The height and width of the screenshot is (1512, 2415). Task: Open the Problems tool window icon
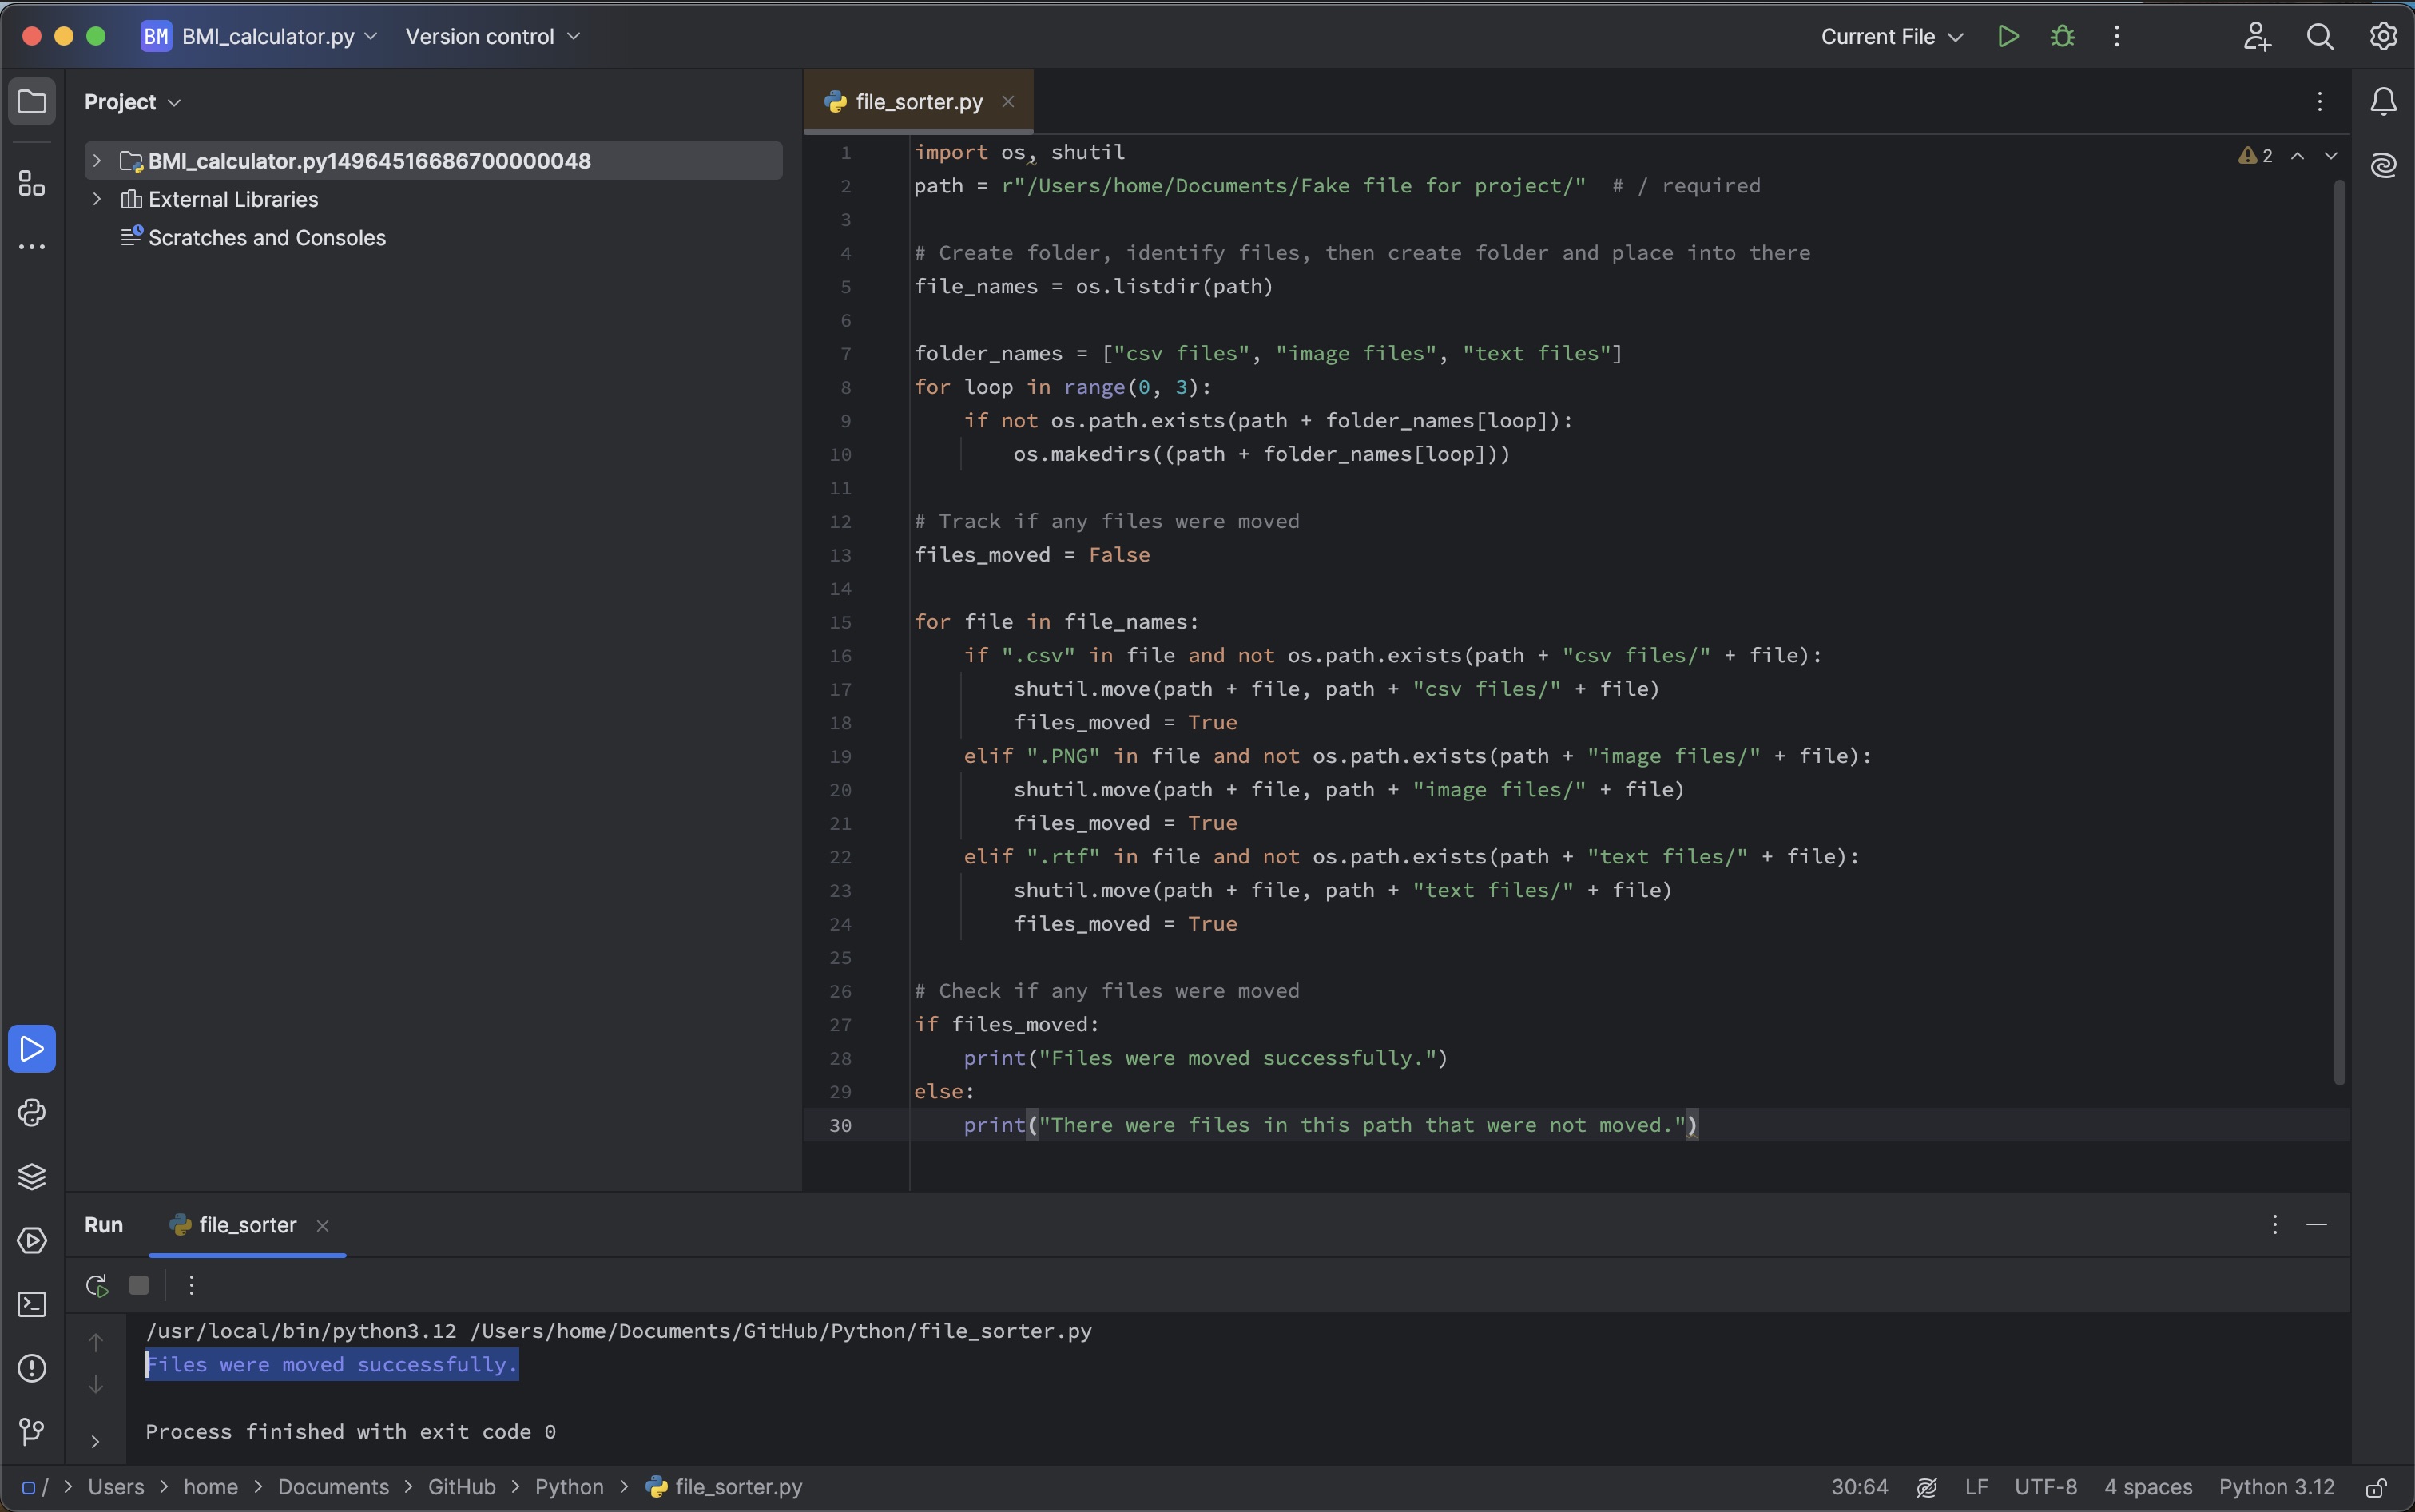pyautogui.click(x=32, y=1368)
